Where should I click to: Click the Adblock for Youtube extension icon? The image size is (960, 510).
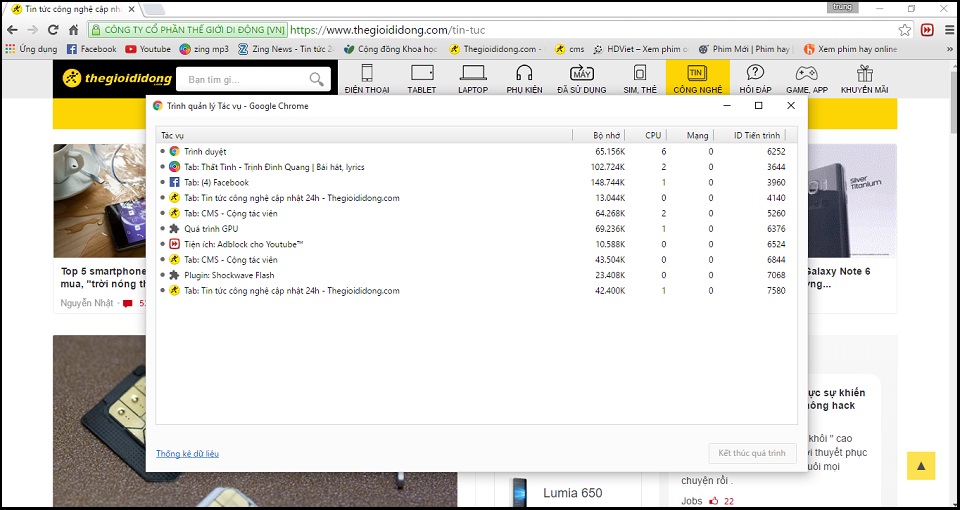(x=928, y=30)
